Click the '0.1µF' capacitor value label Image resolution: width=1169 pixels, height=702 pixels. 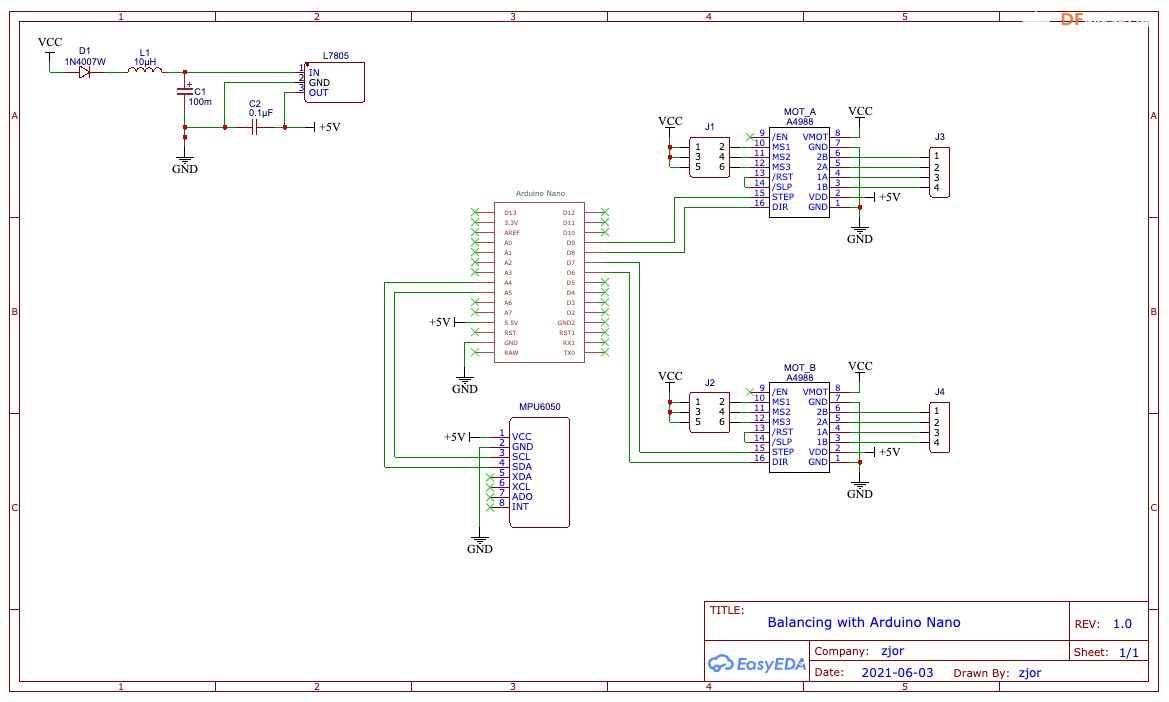260,113
